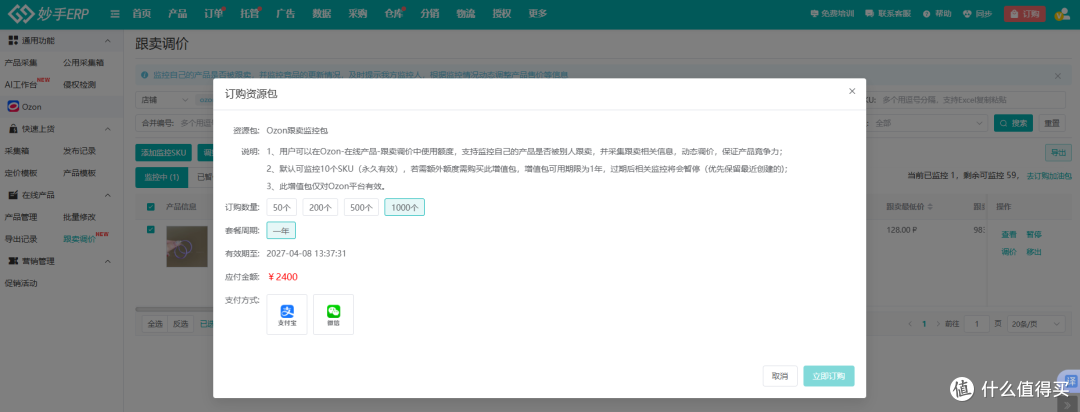Open 数据 in top navigation

pos(322,14)
